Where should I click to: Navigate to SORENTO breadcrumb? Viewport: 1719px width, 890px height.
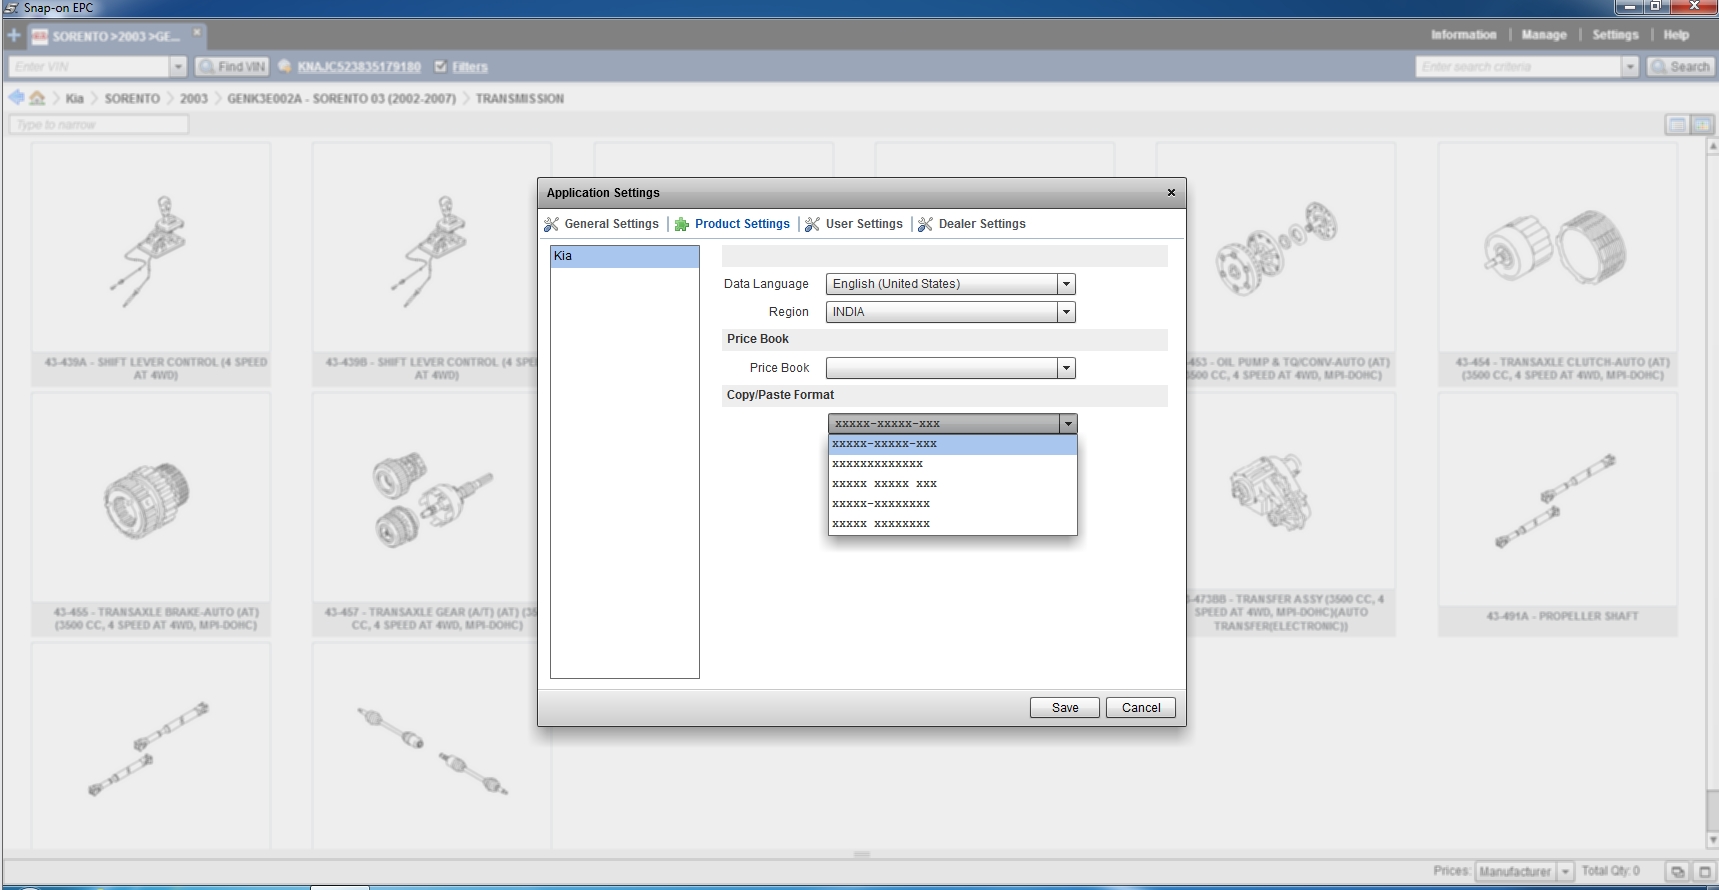coord(132,99)
